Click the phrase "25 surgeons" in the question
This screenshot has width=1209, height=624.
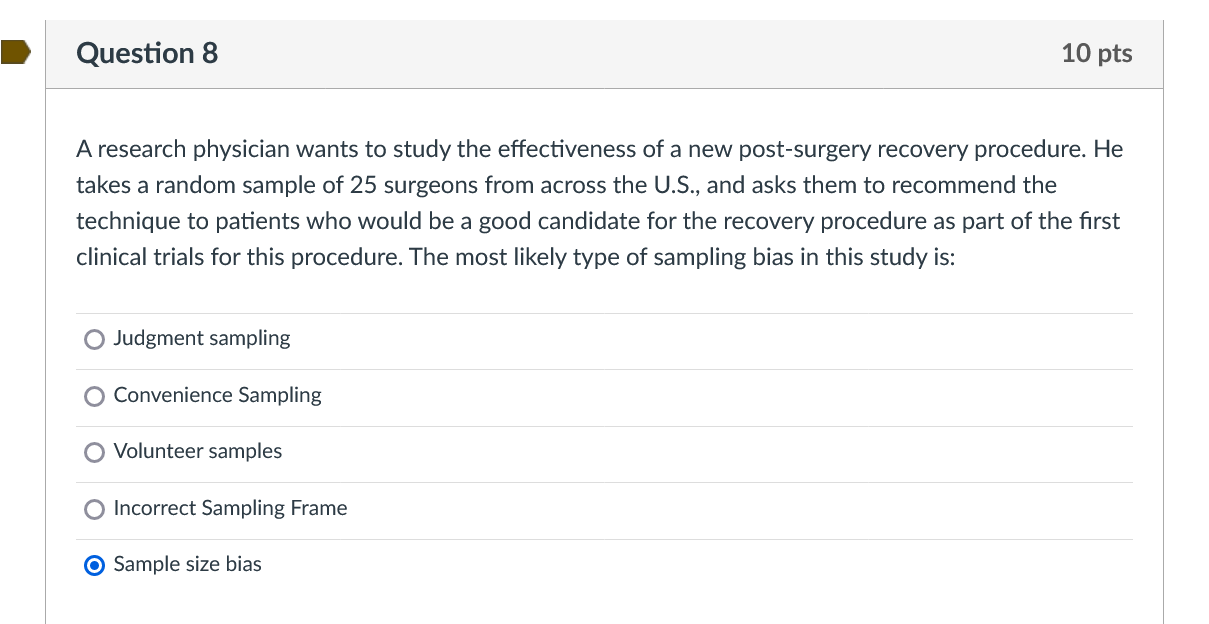tap(406, 186)
